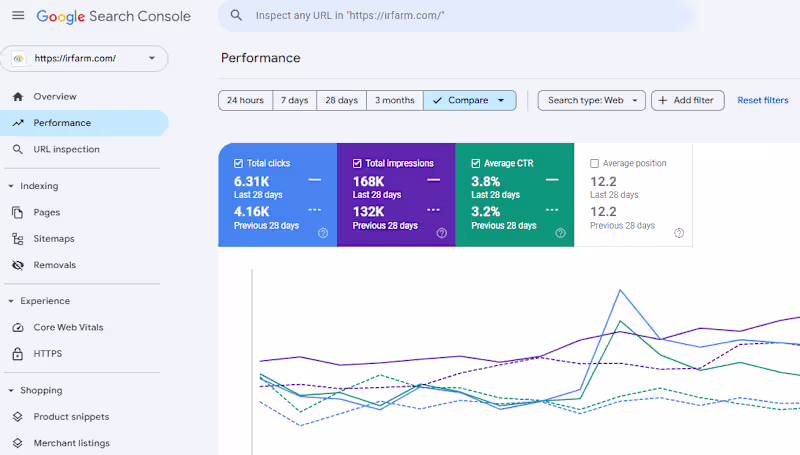The width and height of the screenshot is (800, 455).
Task: Open the Search type: Web dropdown
Action: (592, 100)
